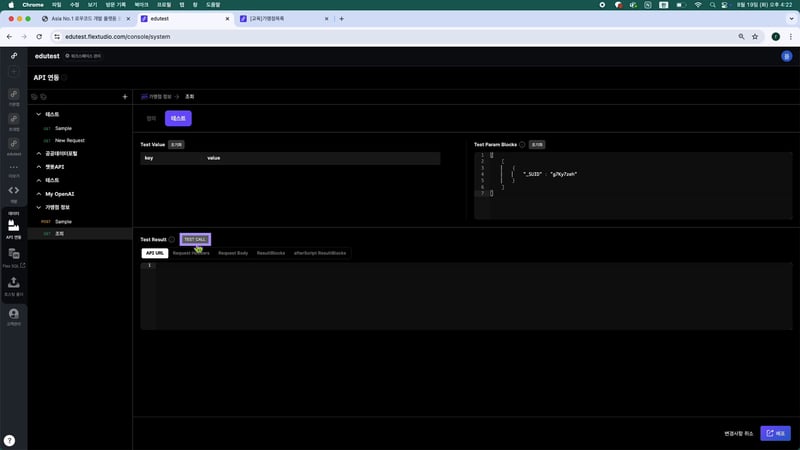Expand the 공공데이터포털 folder
800x450 pixels.
[39, 154]
